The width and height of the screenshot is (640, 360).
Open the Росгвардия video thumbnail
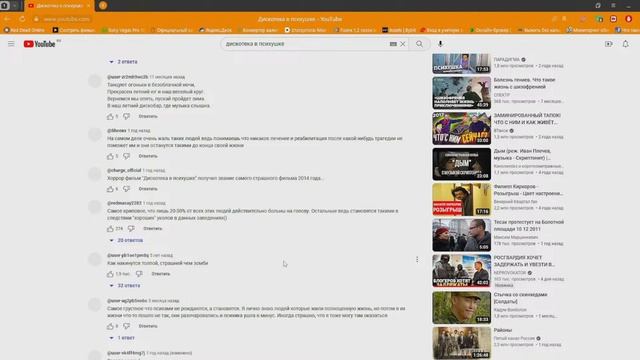click(462, 271)
